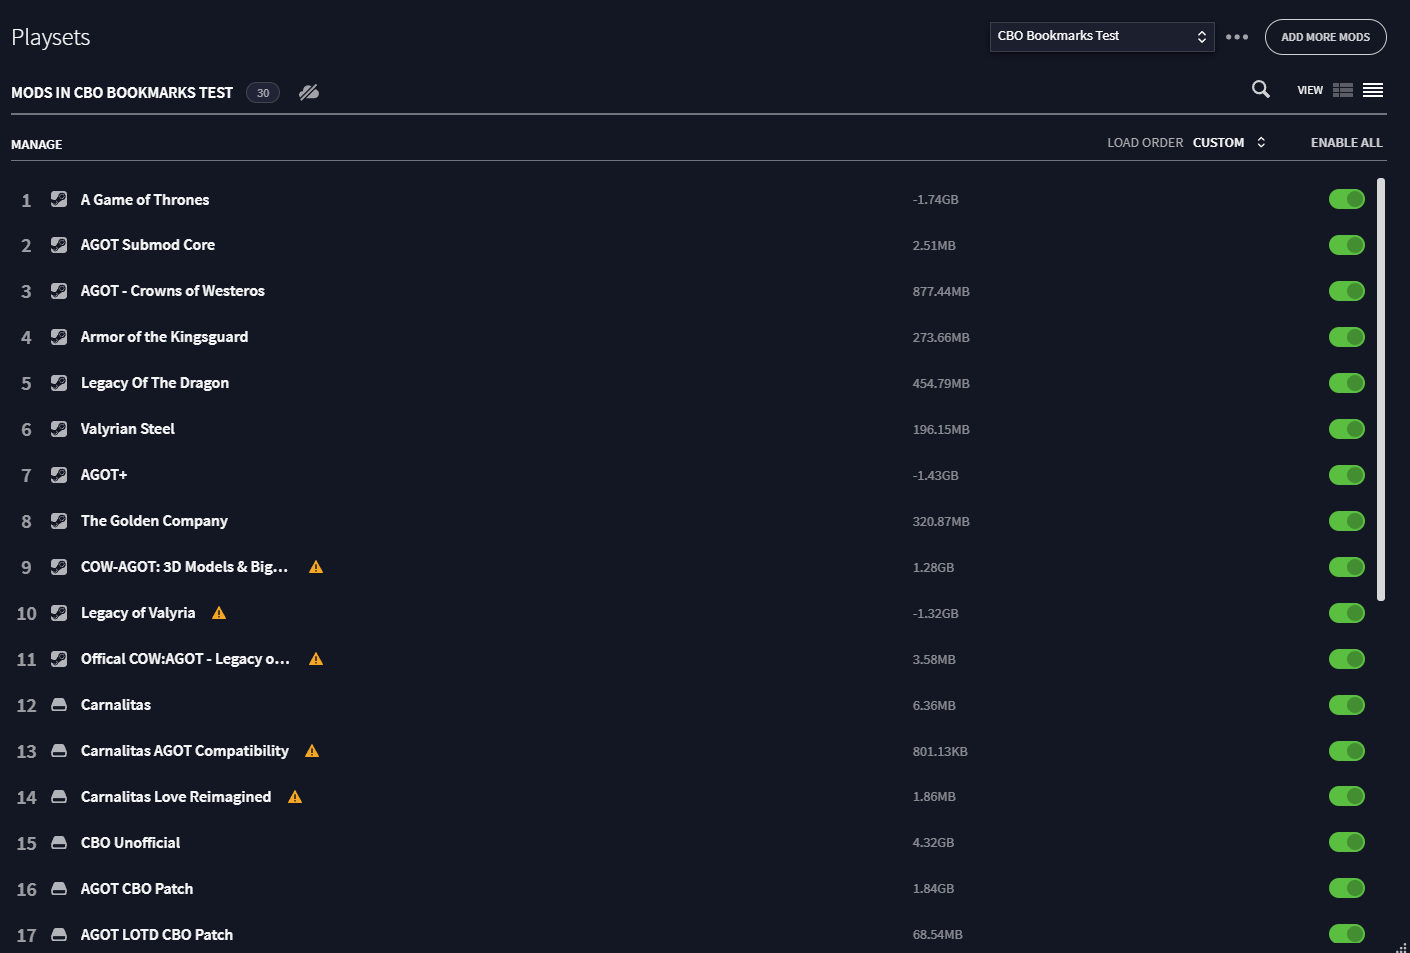1410x953 pixels.
Task: Select the Legacy of Valyria mod name
Action: click(138, 613)
